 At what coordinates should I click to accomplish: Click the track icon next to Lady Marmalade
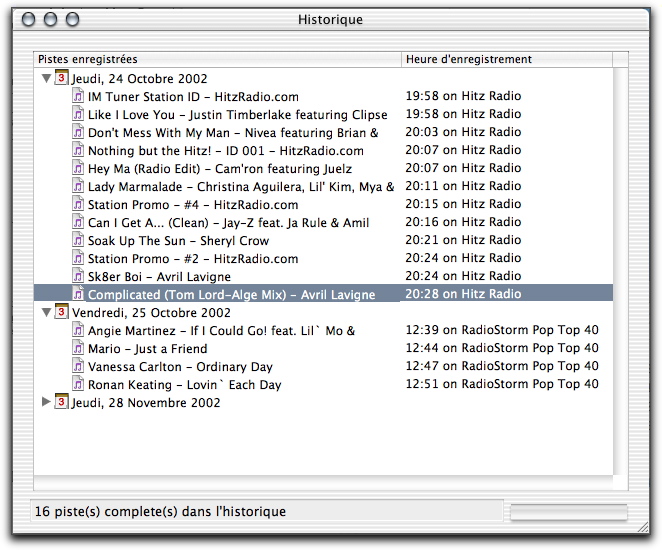(x=78, y=186)
